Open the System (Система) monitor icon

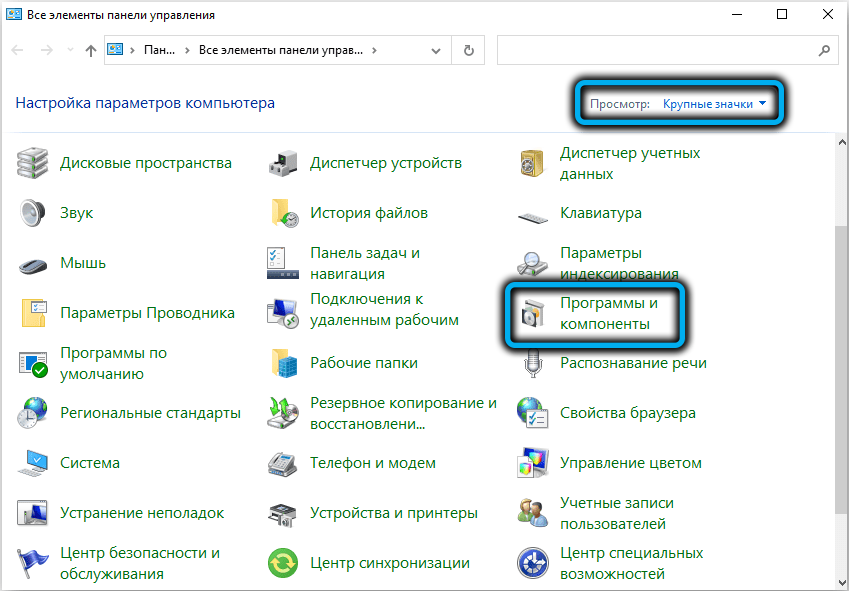click(x=32, y=463)
